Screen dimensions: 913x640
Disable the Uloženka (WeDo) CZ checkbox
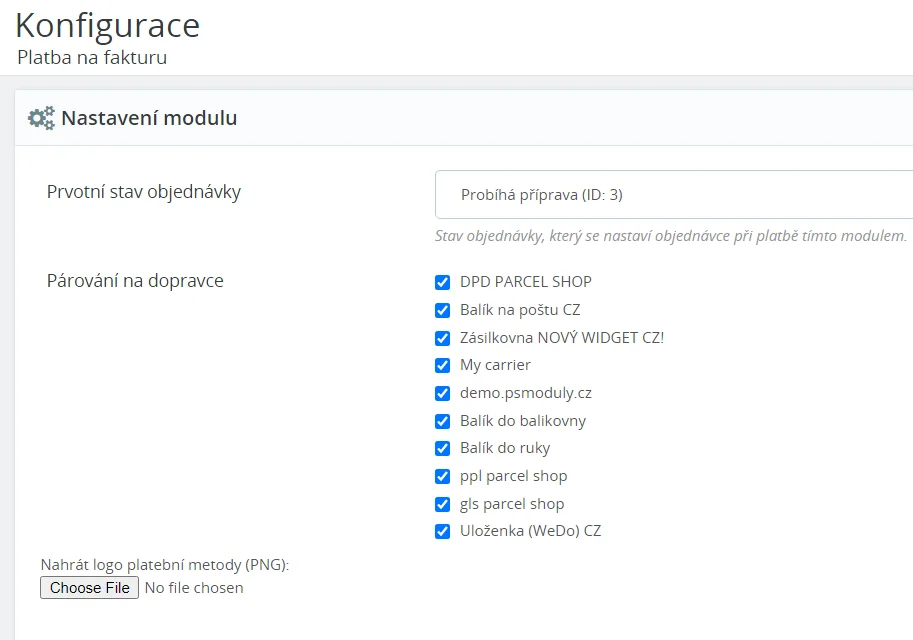442,531
